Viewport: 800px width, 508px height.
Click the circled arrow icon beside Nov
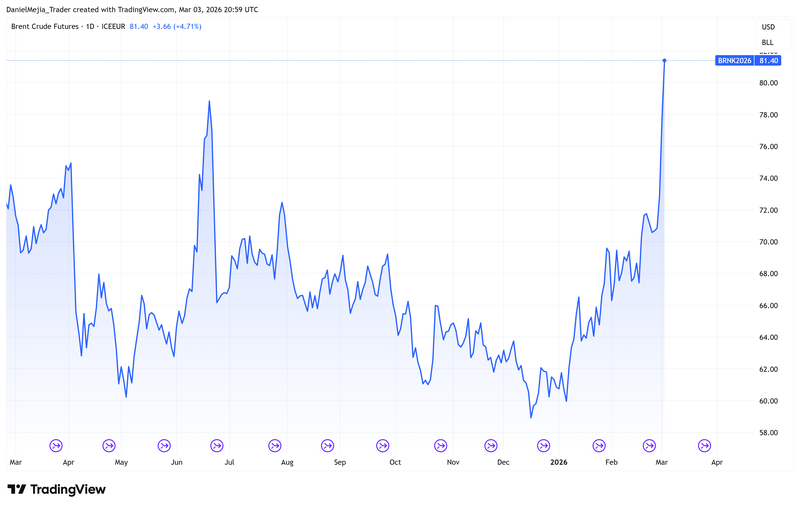(436, 446)
